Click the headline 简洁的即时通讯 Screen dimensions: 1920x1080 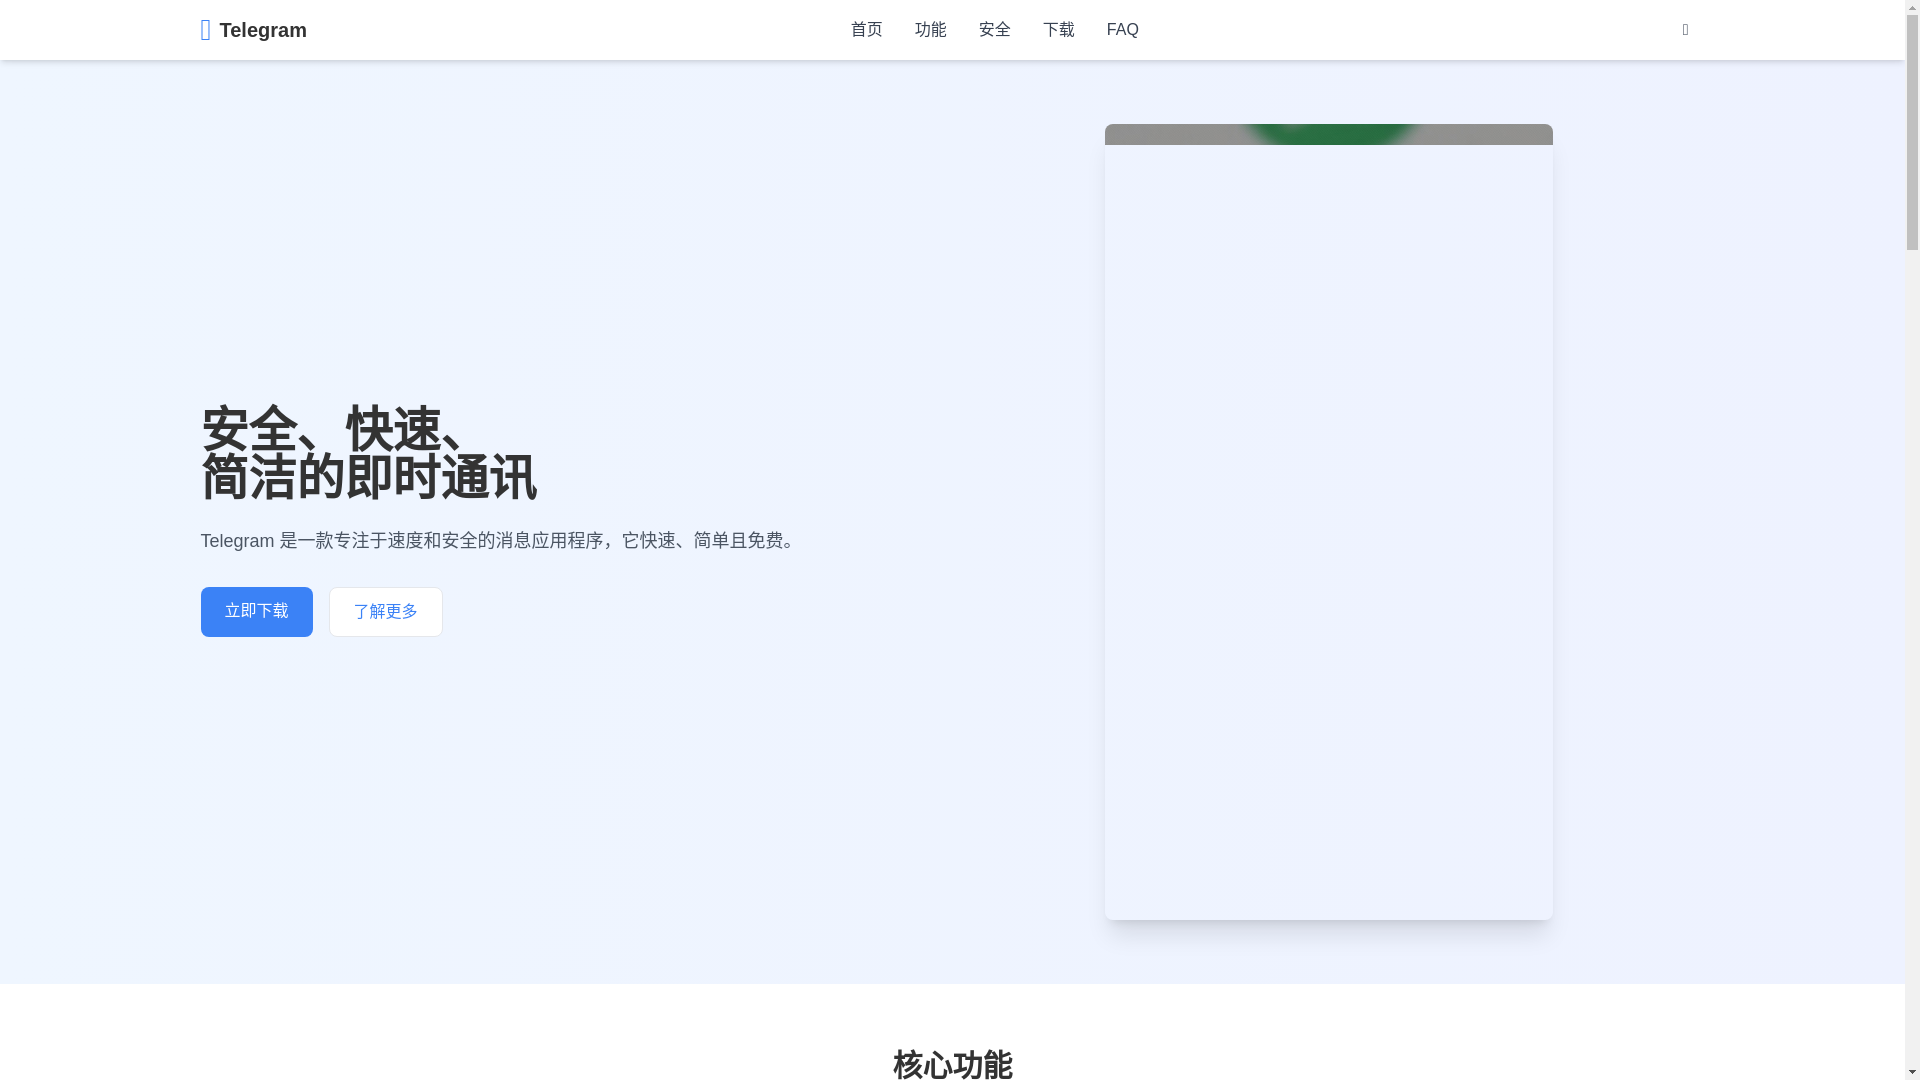click(368, 478)
